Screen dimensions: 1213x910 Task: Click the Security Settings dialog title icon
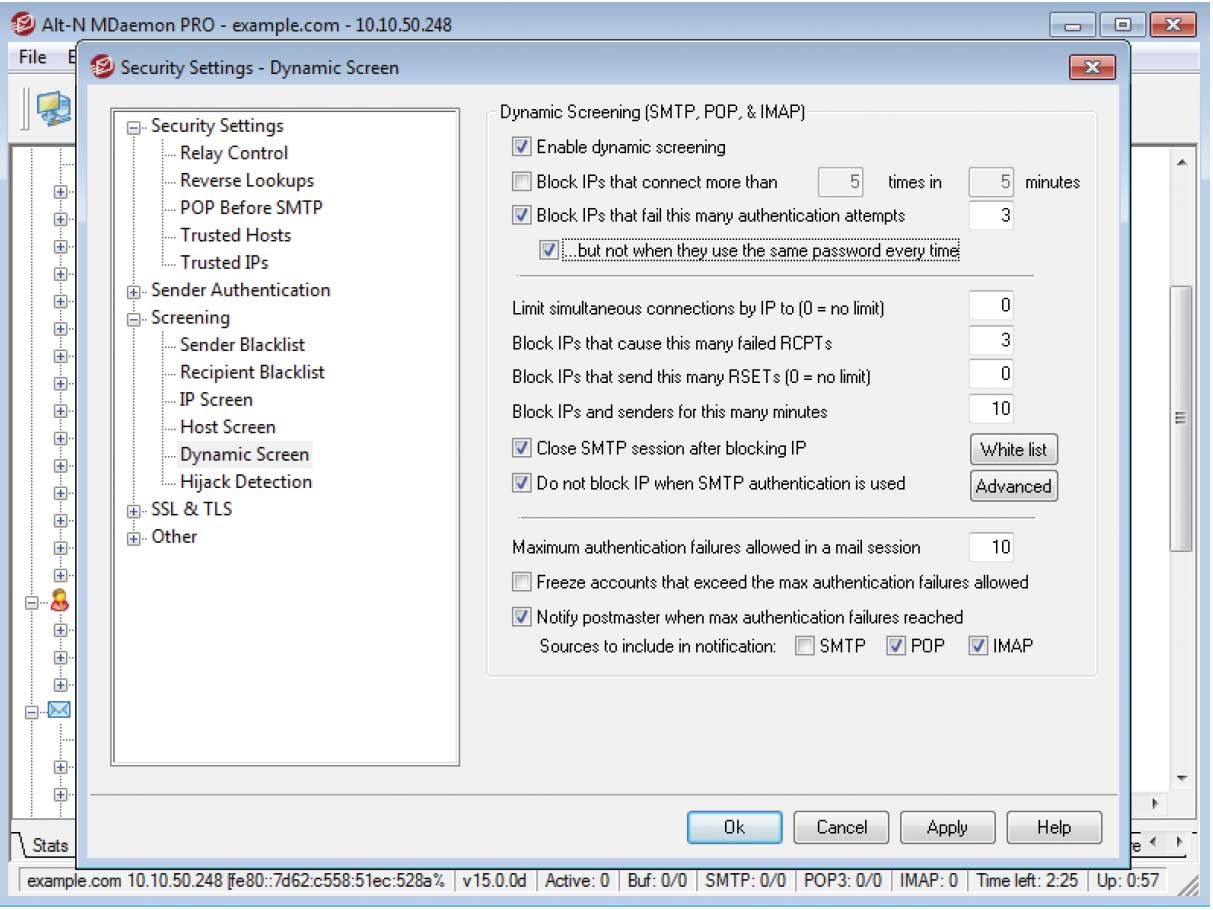coord(102,68)
